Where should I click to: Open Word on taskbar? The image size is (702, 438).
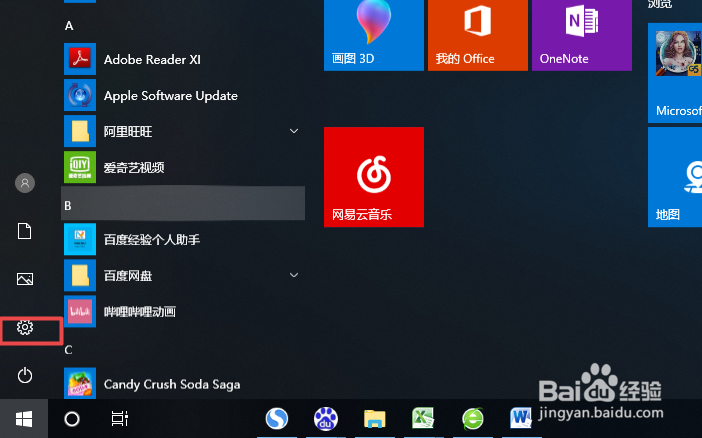click(x=521, y=419)
